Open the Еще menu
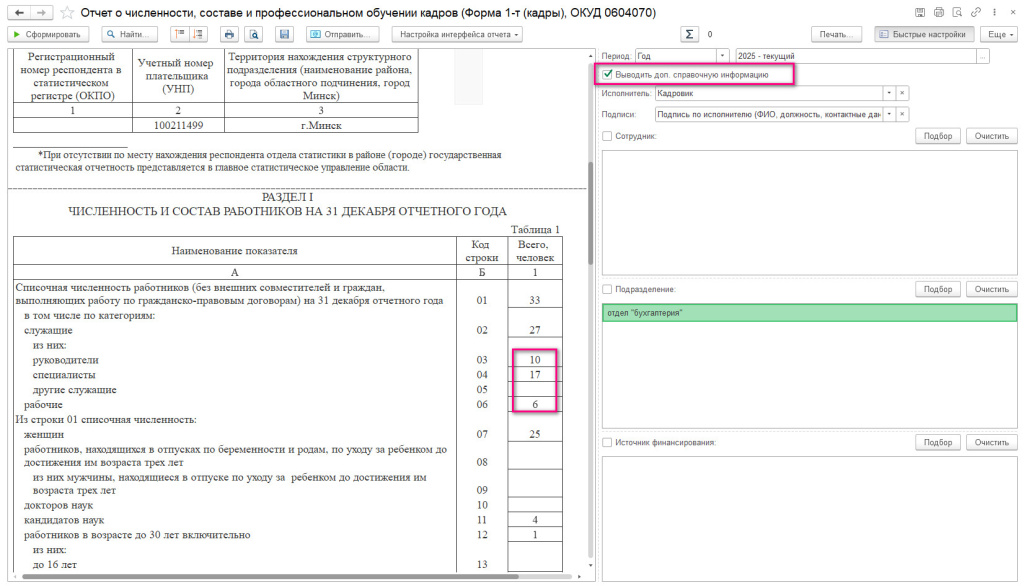Image resolution: width=1024 pixels, height=586 pixels. point(998,34)
